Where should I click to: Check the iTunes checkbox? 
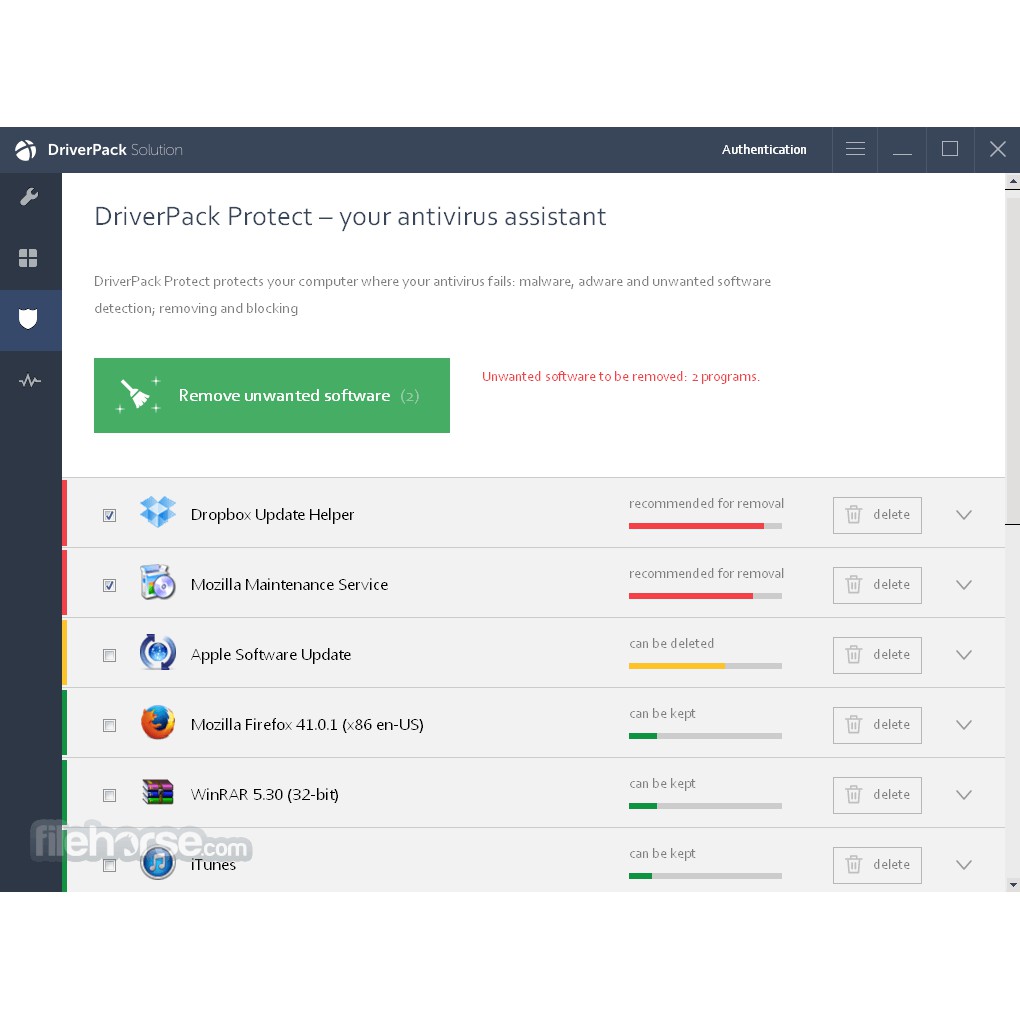pos(109,865)
